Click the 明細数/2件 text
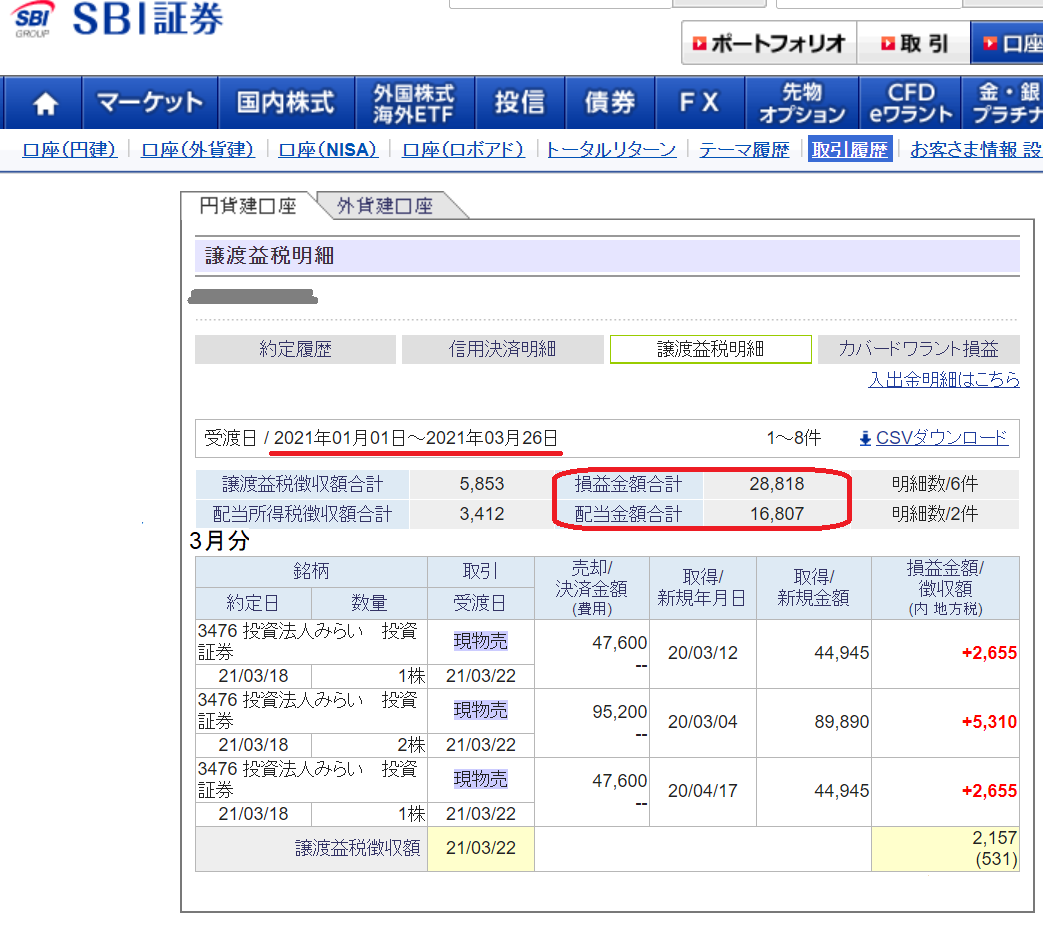The height and width of the screenshot is (927, 1047). 935,514
